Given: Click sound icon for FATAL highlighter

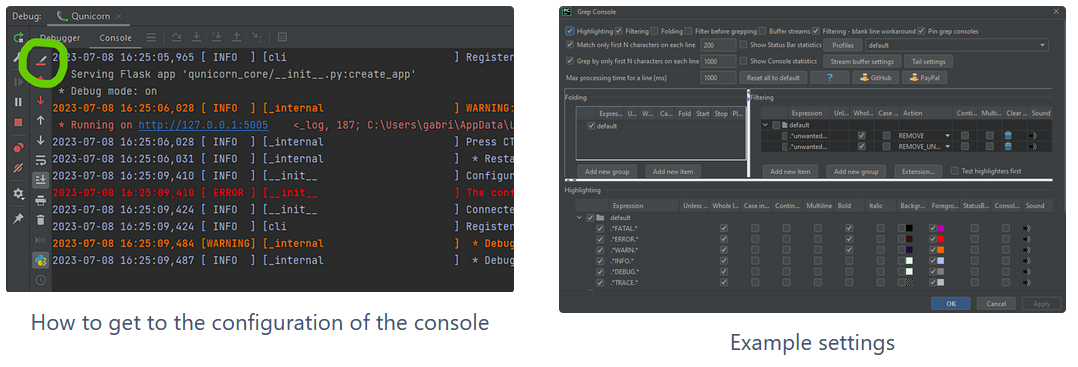Looking at the screenshot, I should (1027, 228).
